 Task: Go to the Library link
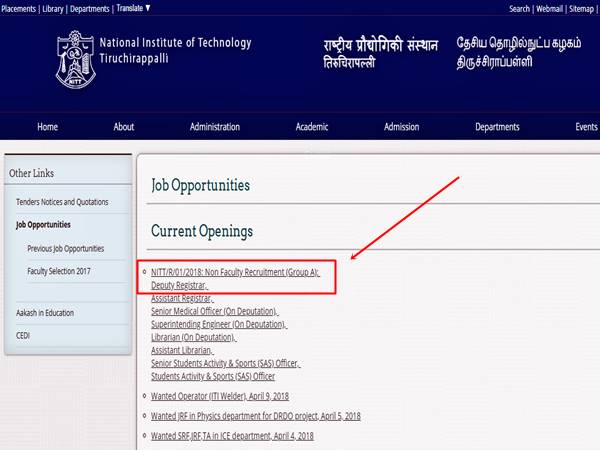(x=53, y=9)
